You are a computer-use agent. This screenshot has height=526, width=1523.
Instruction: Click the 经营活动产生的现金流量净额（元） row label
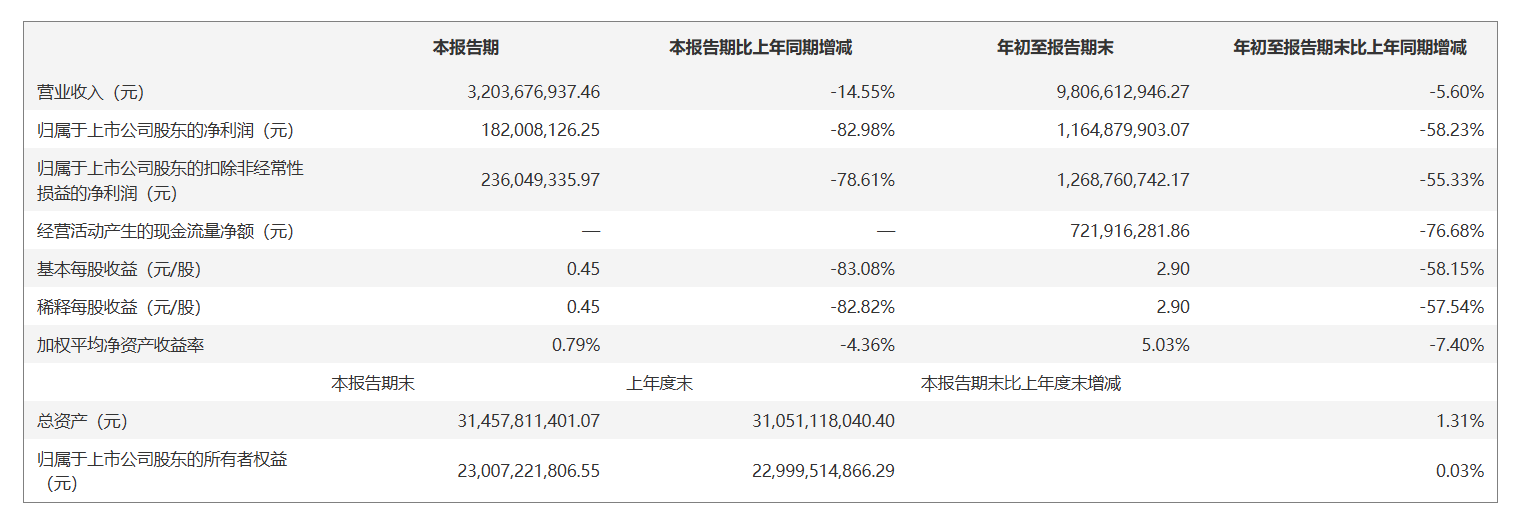[165, 231]
